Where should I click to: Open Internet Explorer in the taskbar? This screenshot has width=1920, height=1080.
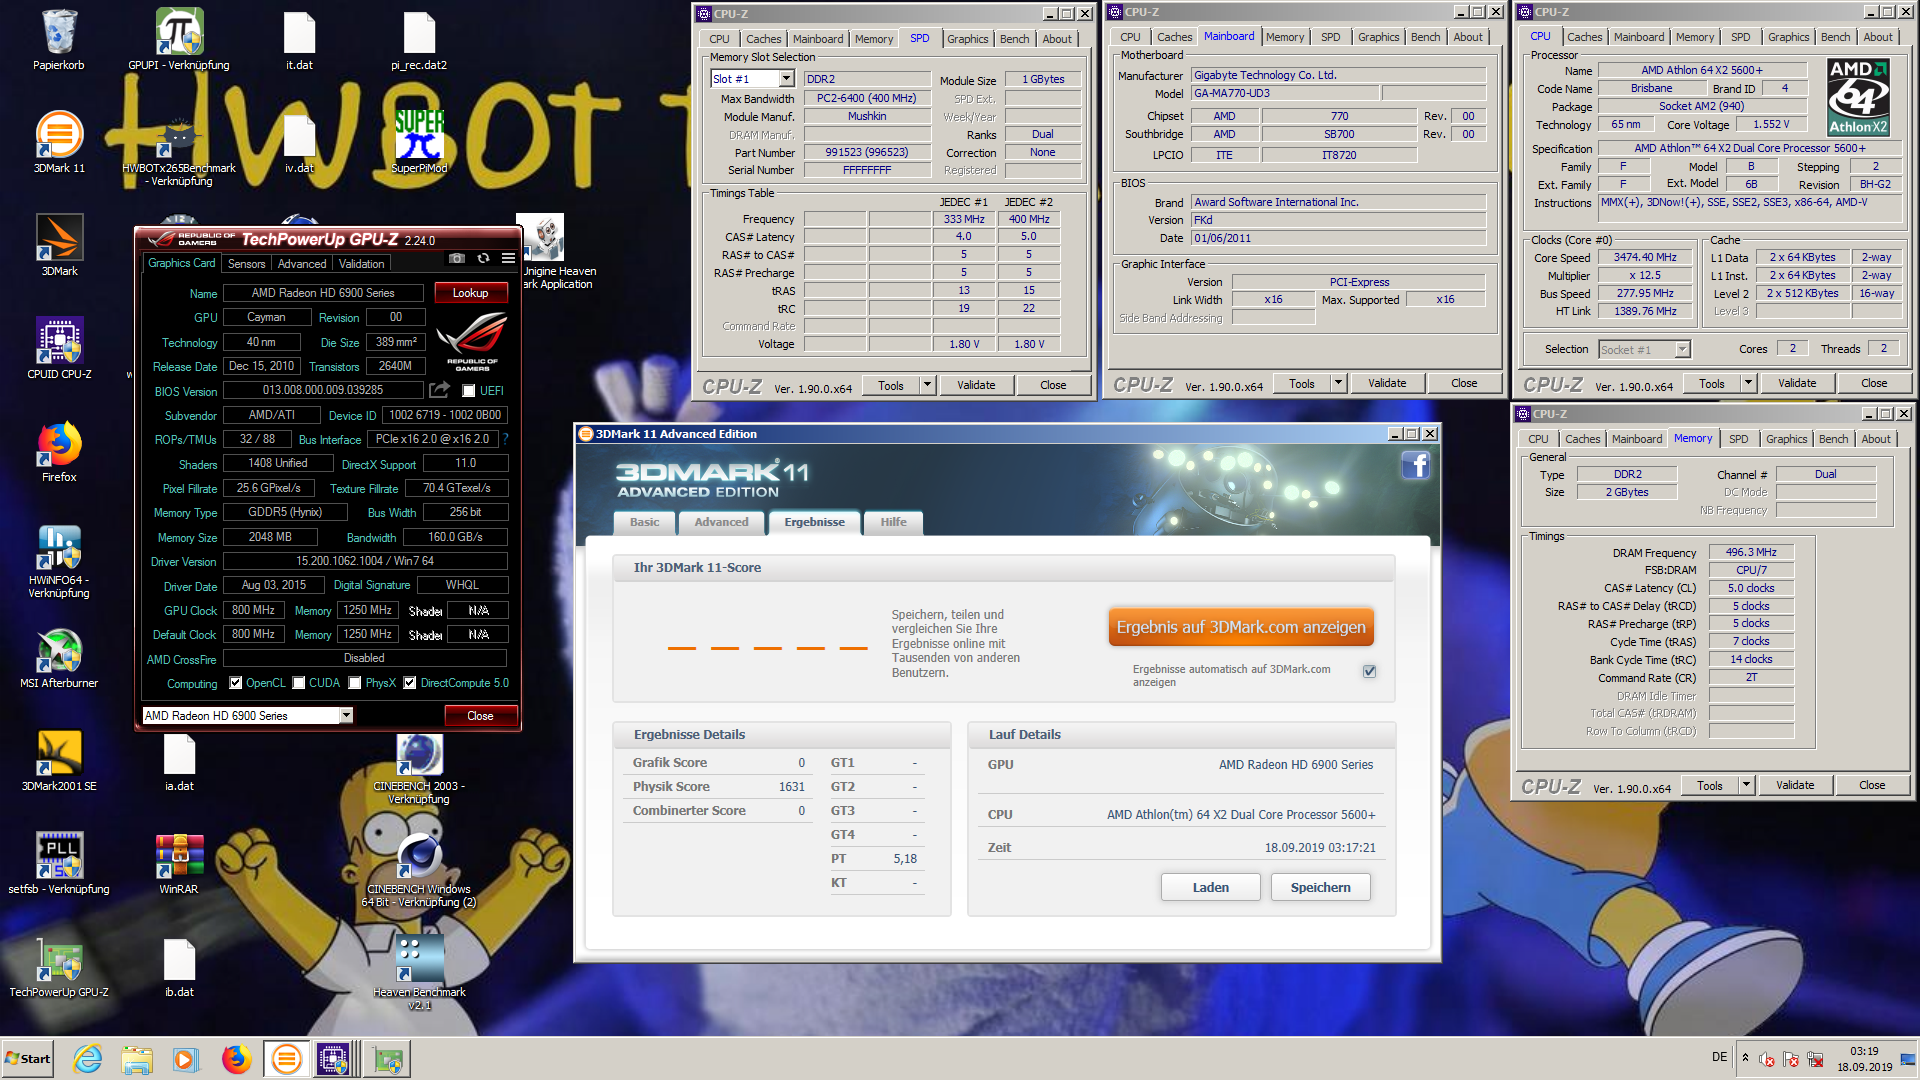point(88,1059)
